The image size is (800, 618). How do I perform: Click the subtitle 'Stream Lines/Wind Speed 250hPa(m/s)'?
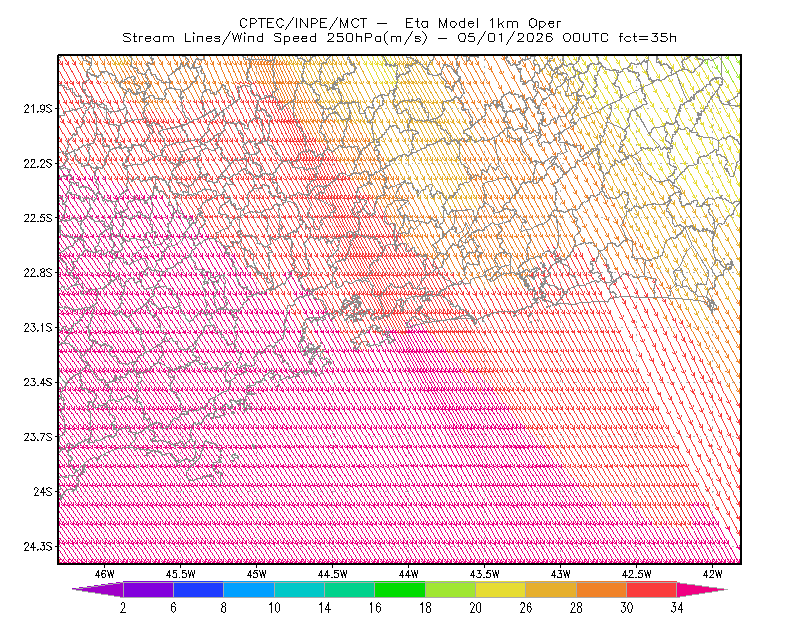(x=274, y=38)
